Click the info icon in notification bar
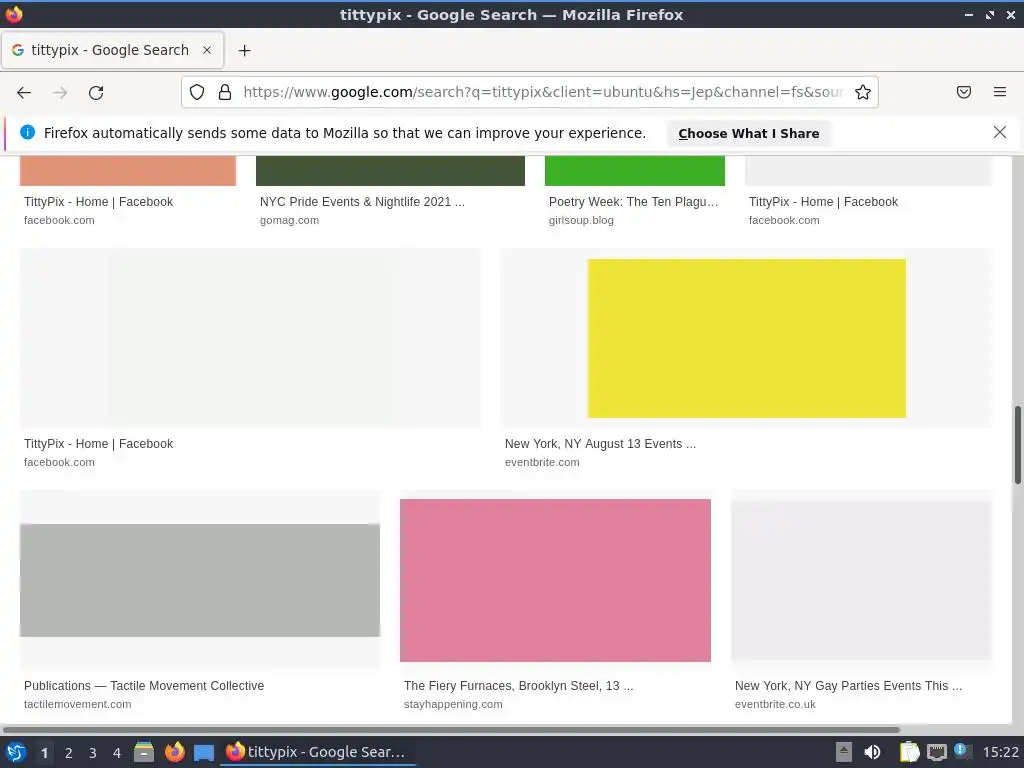The width and height of the screenshot is (1024, 768). click(x=27, y=133)
